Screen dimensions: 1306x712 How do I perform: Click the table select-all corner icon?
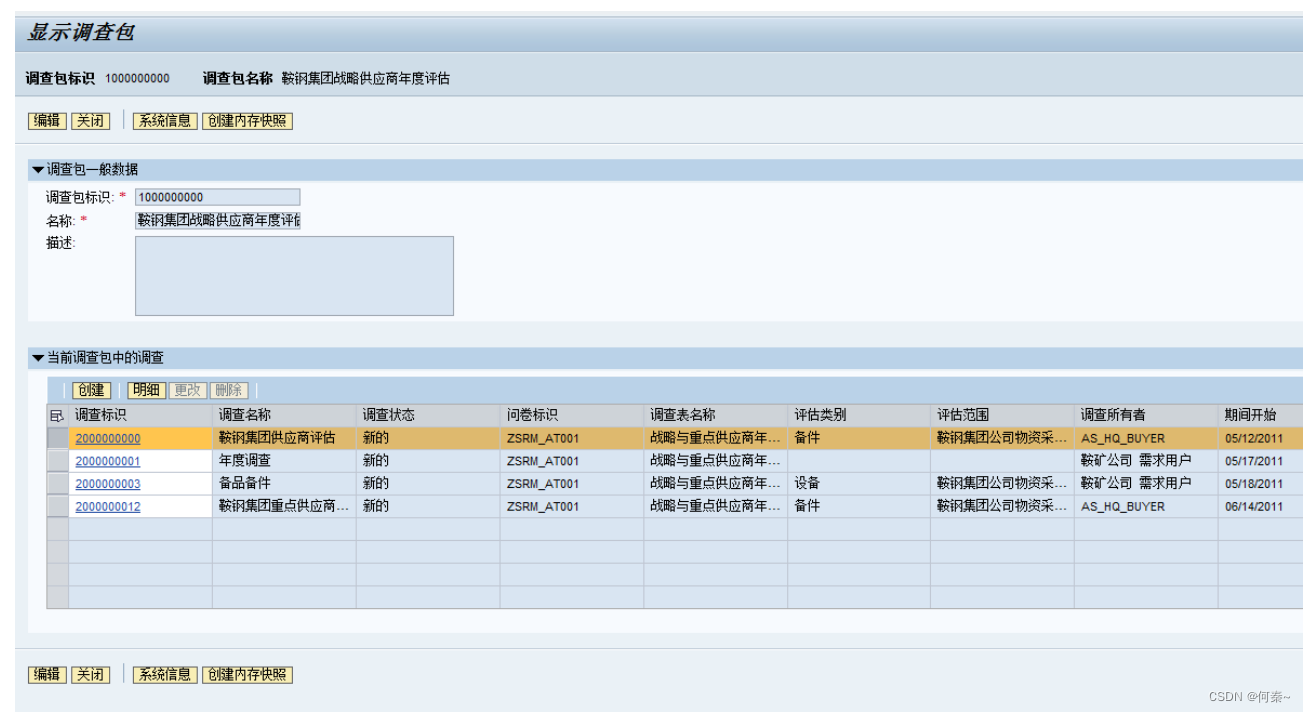(x=56, y=415)
